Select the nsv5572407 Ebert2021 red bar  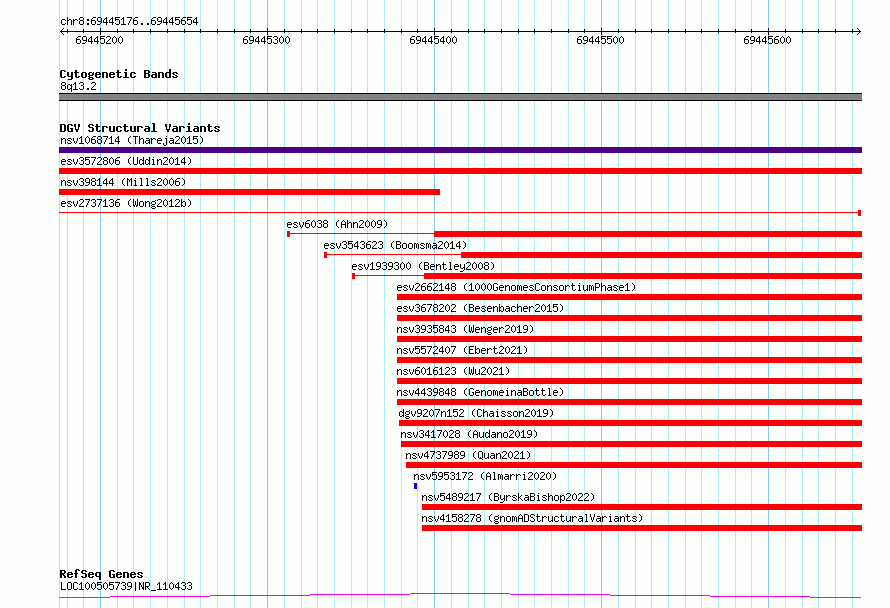[x=629, y=360]
